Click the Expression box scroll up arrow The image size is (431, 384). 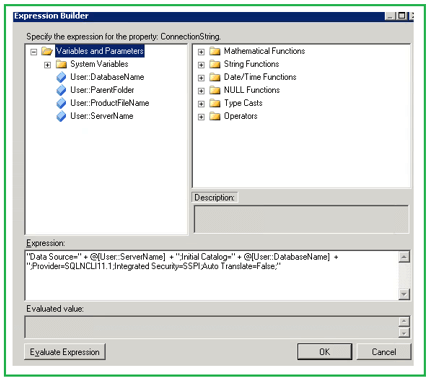(404, 257)
